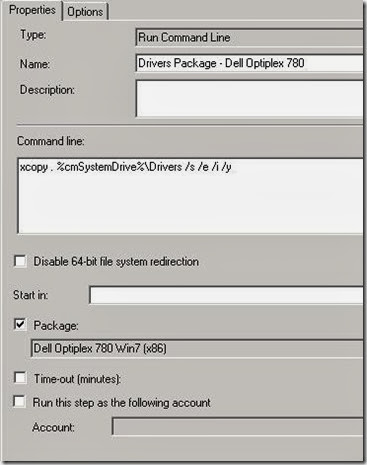Click into the Description text box
This screenshot has width=367, height=465.
[249, 99]
